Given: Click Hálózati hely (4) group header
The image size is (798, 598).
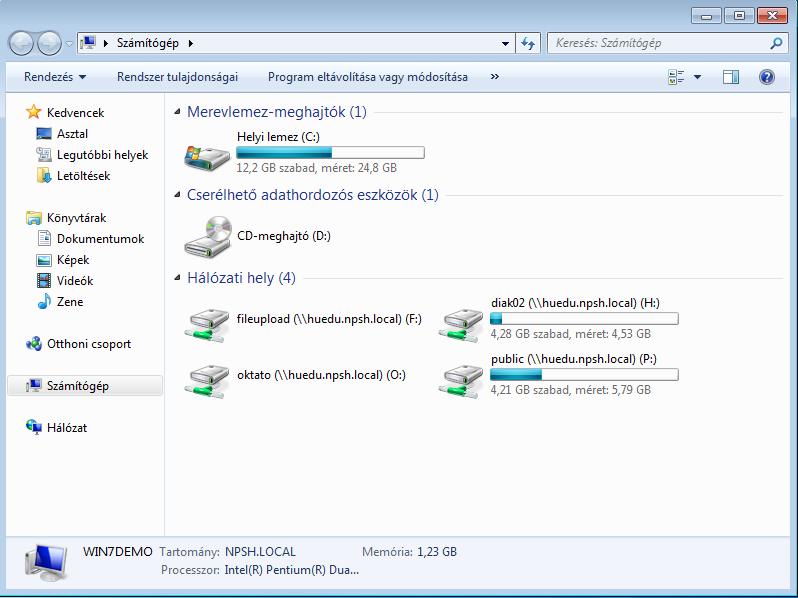Looking at the screenshot, I should 241,278.
